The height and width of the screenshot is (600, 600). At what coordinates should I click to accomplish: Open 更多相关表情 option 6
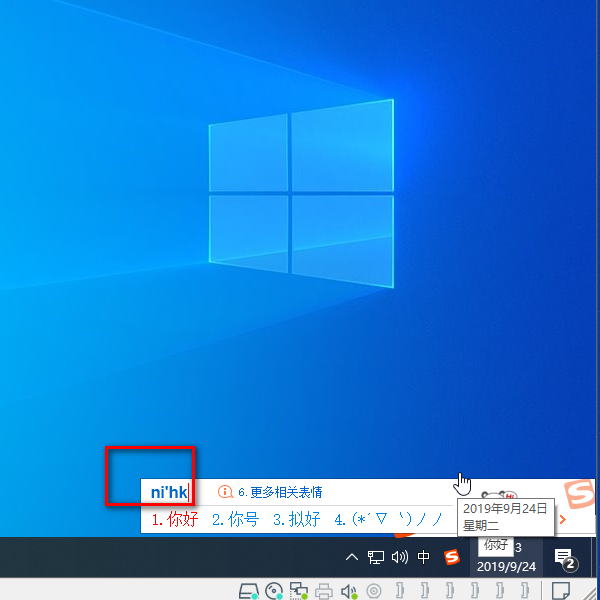pos(280,492)
